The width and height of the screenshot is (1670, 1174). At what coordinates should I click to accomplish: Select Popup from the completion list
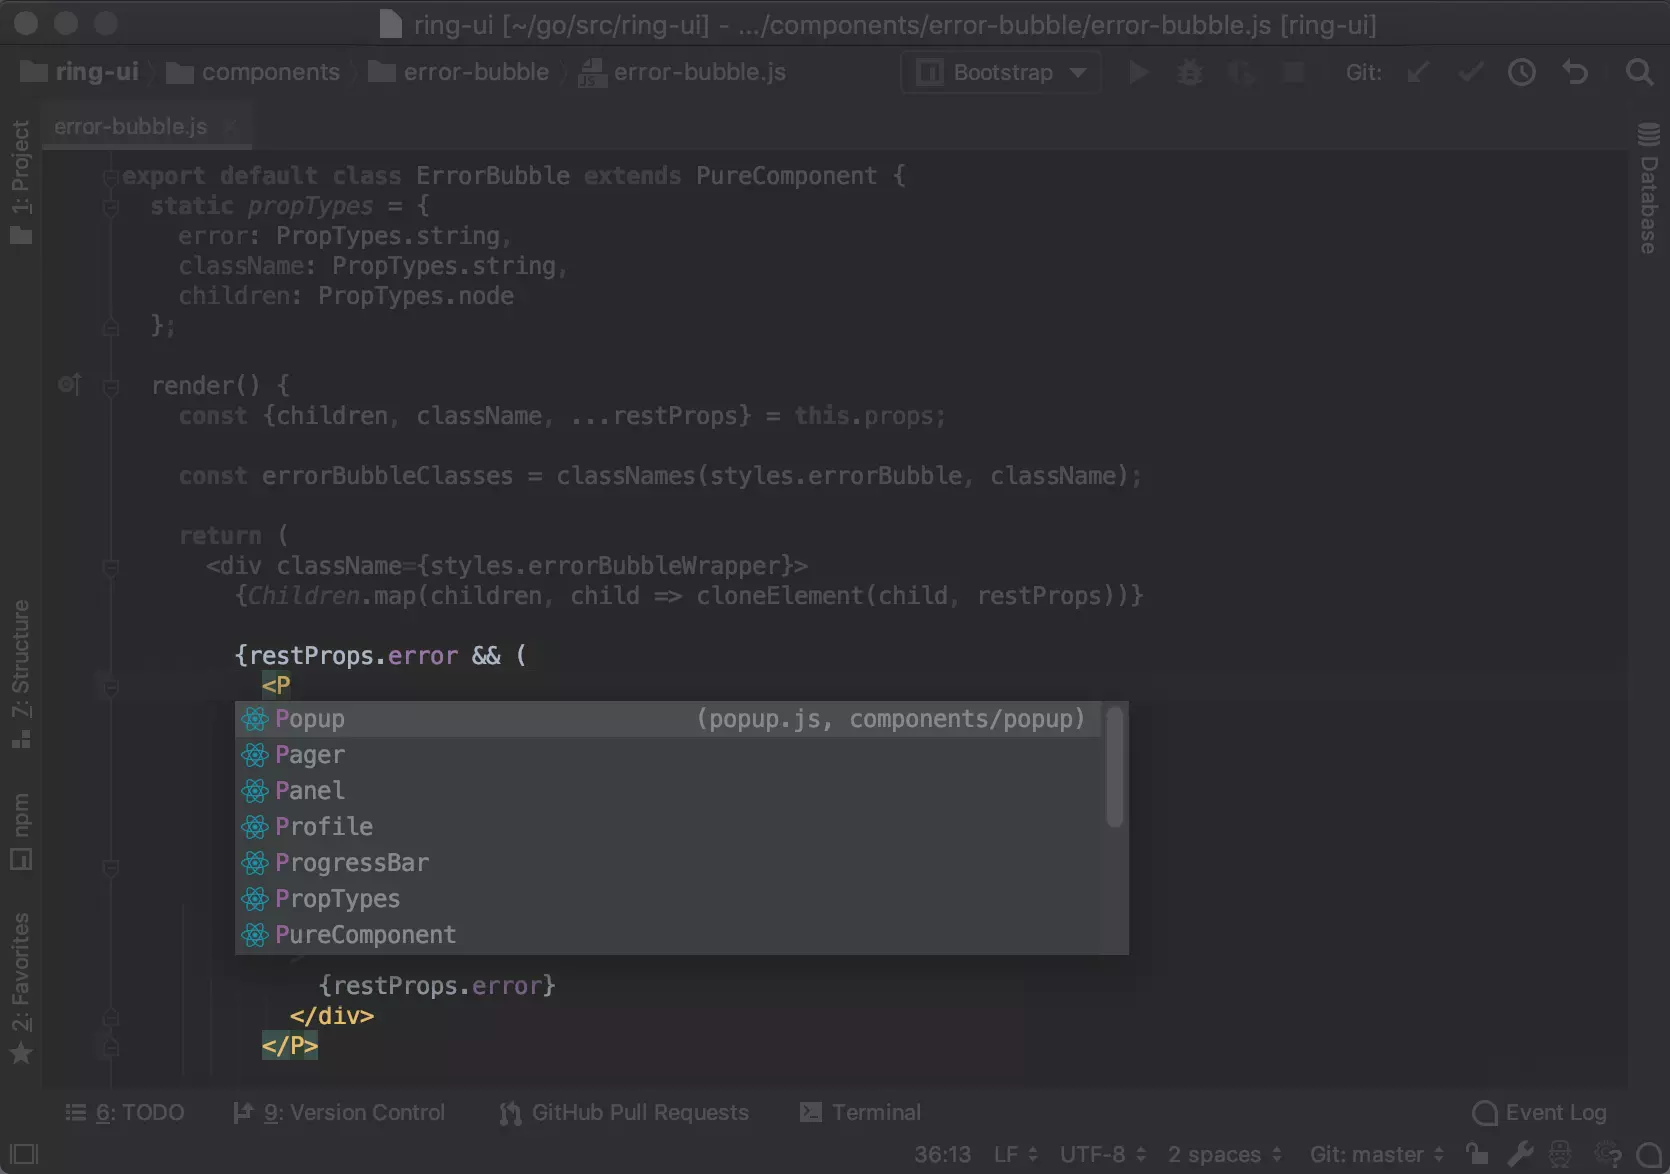click(x=310, y=719)
